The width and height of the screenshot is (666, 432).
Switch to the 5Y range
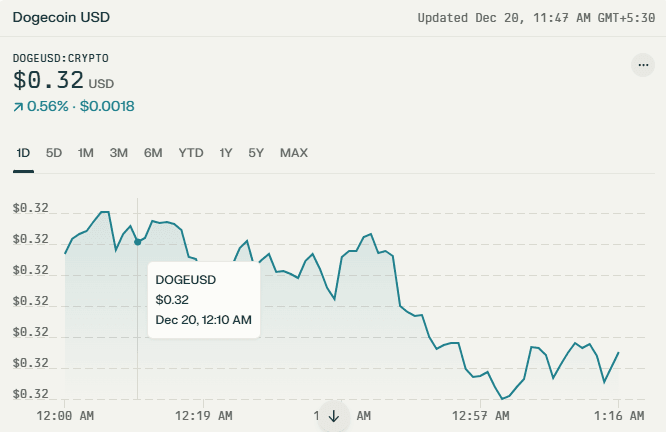tap(256, 153)
